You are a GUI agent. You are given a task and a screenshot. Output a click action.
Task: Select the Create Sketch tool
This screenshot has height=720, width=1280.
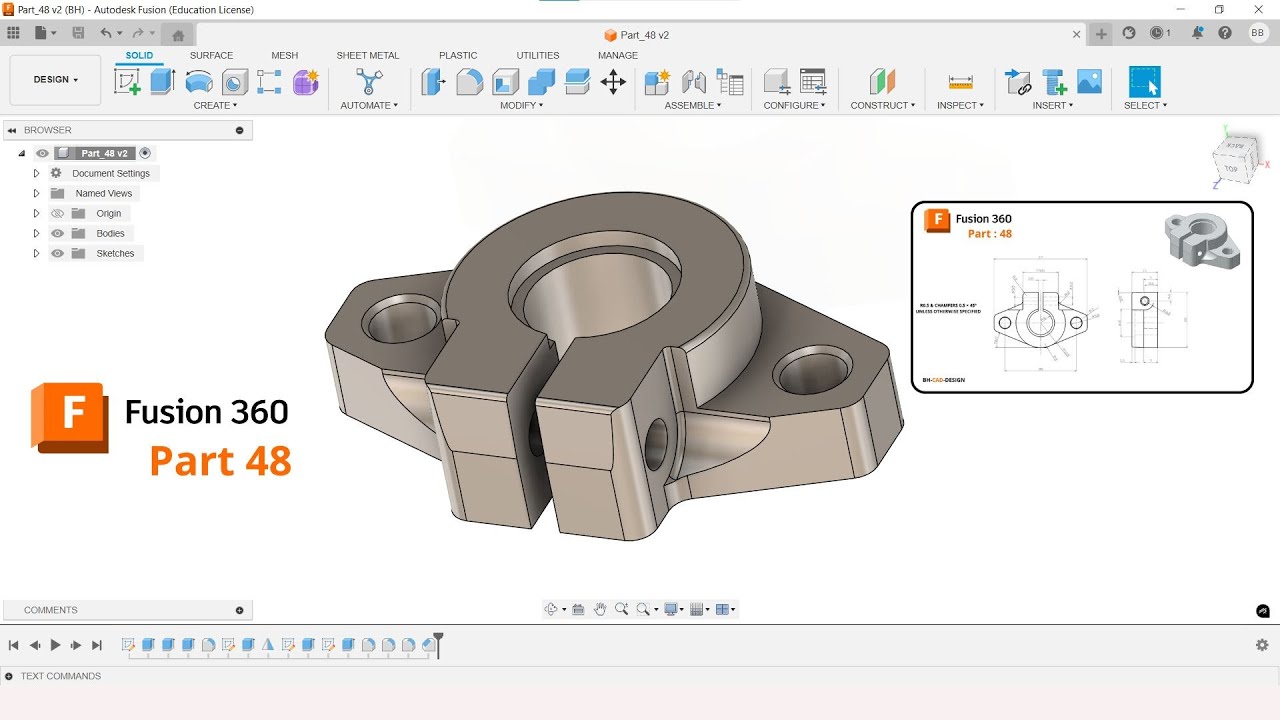(127, 82)
